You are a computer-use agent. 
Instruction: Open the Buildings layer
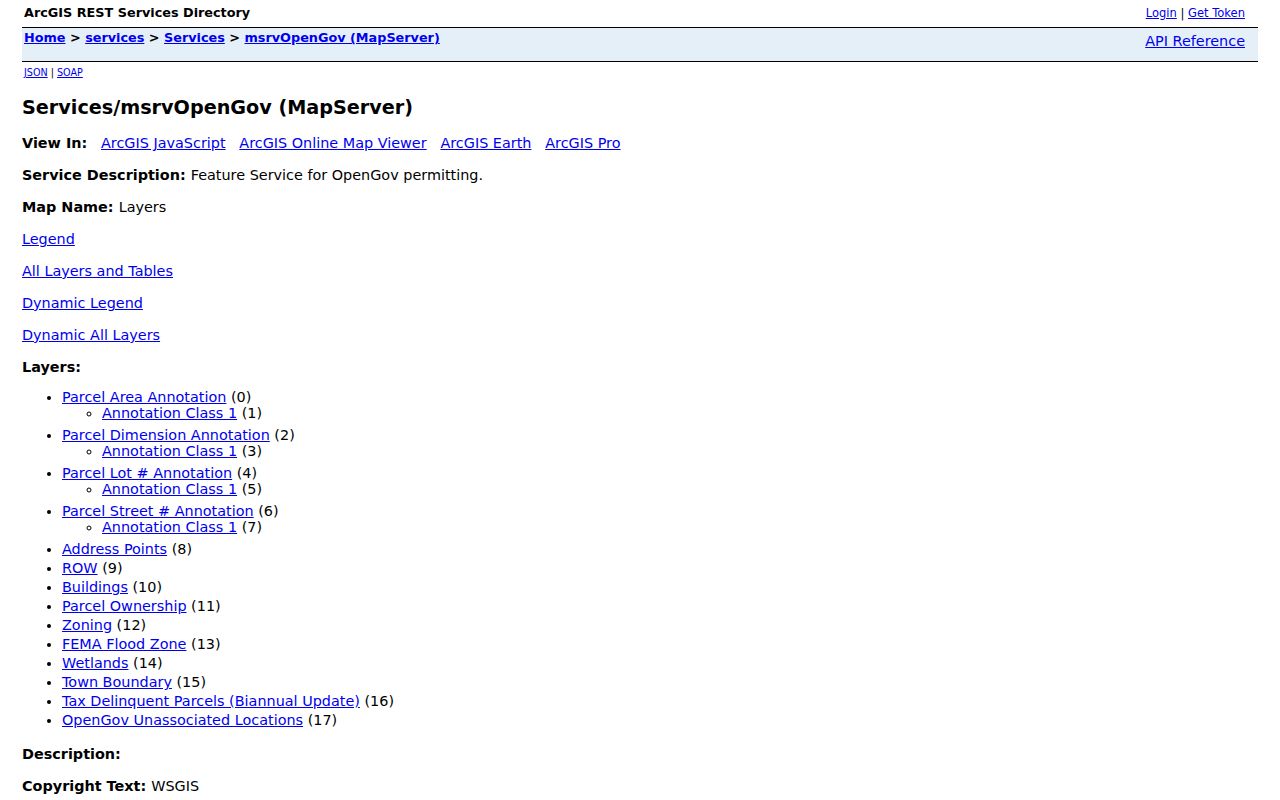tap(95, 587)
